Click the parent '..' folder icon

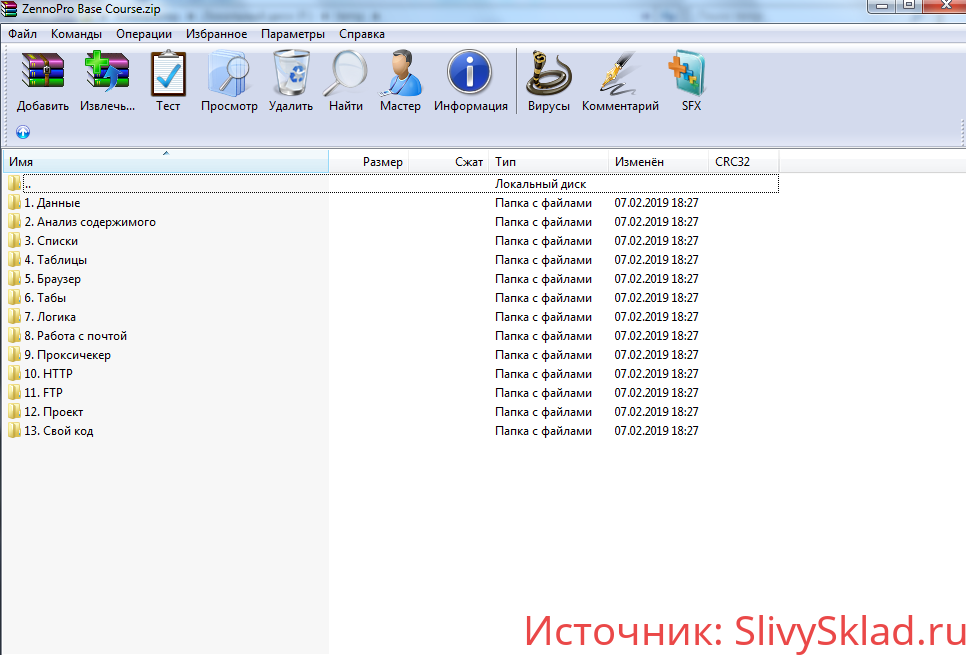click(14, 184)
